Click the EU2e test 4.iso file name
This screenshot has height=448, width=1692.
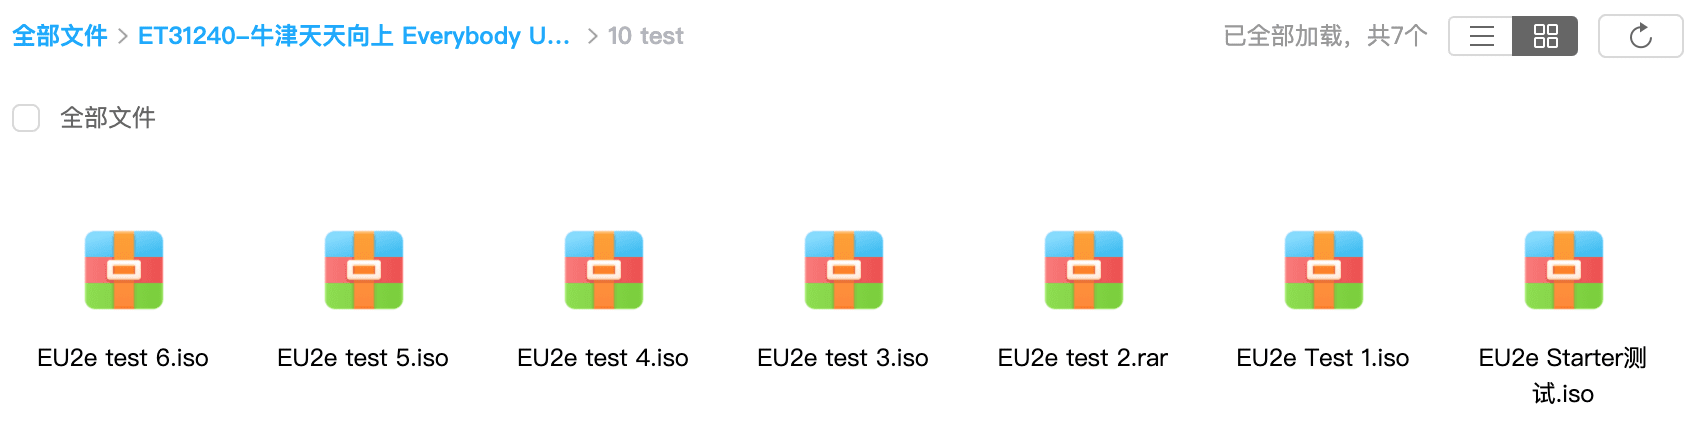point(603,358)
